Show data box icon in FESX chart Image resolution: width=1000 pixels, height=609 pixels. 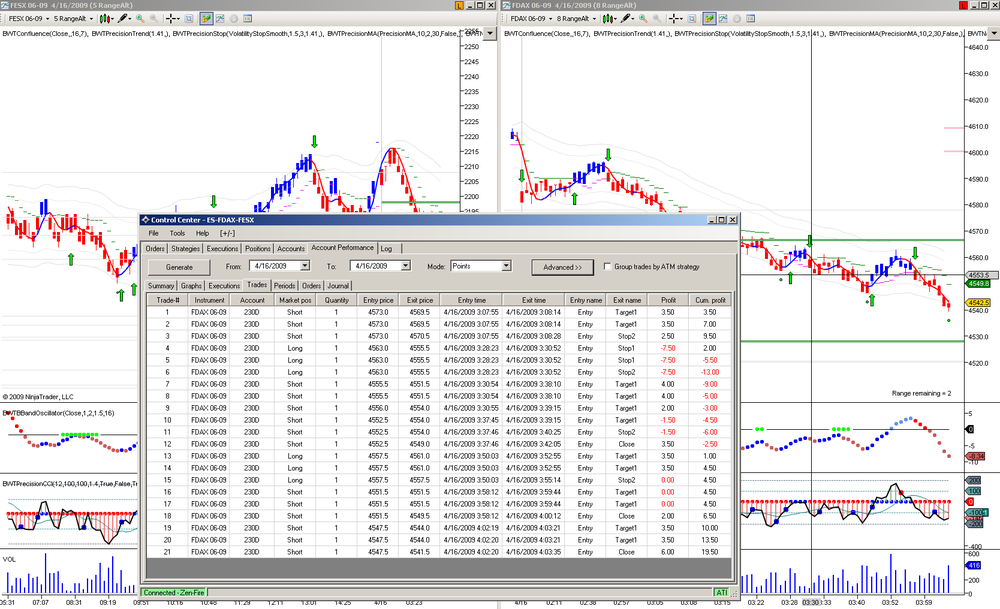(x=248, y=18)
